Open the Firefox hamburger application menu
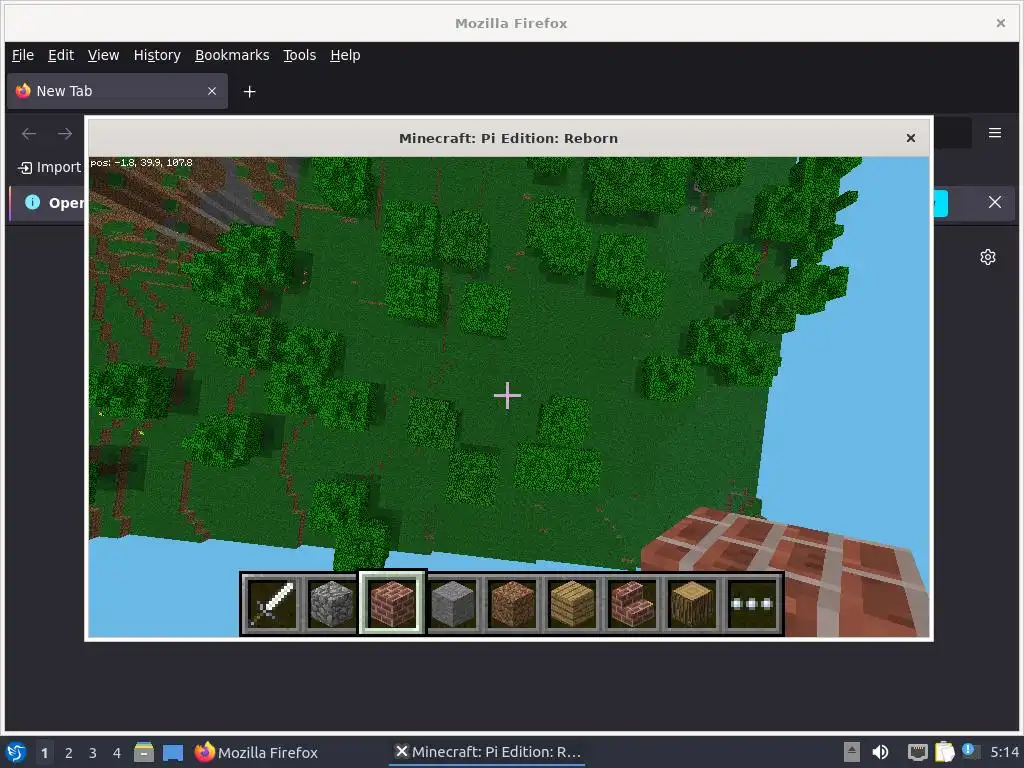 [995, 133]
